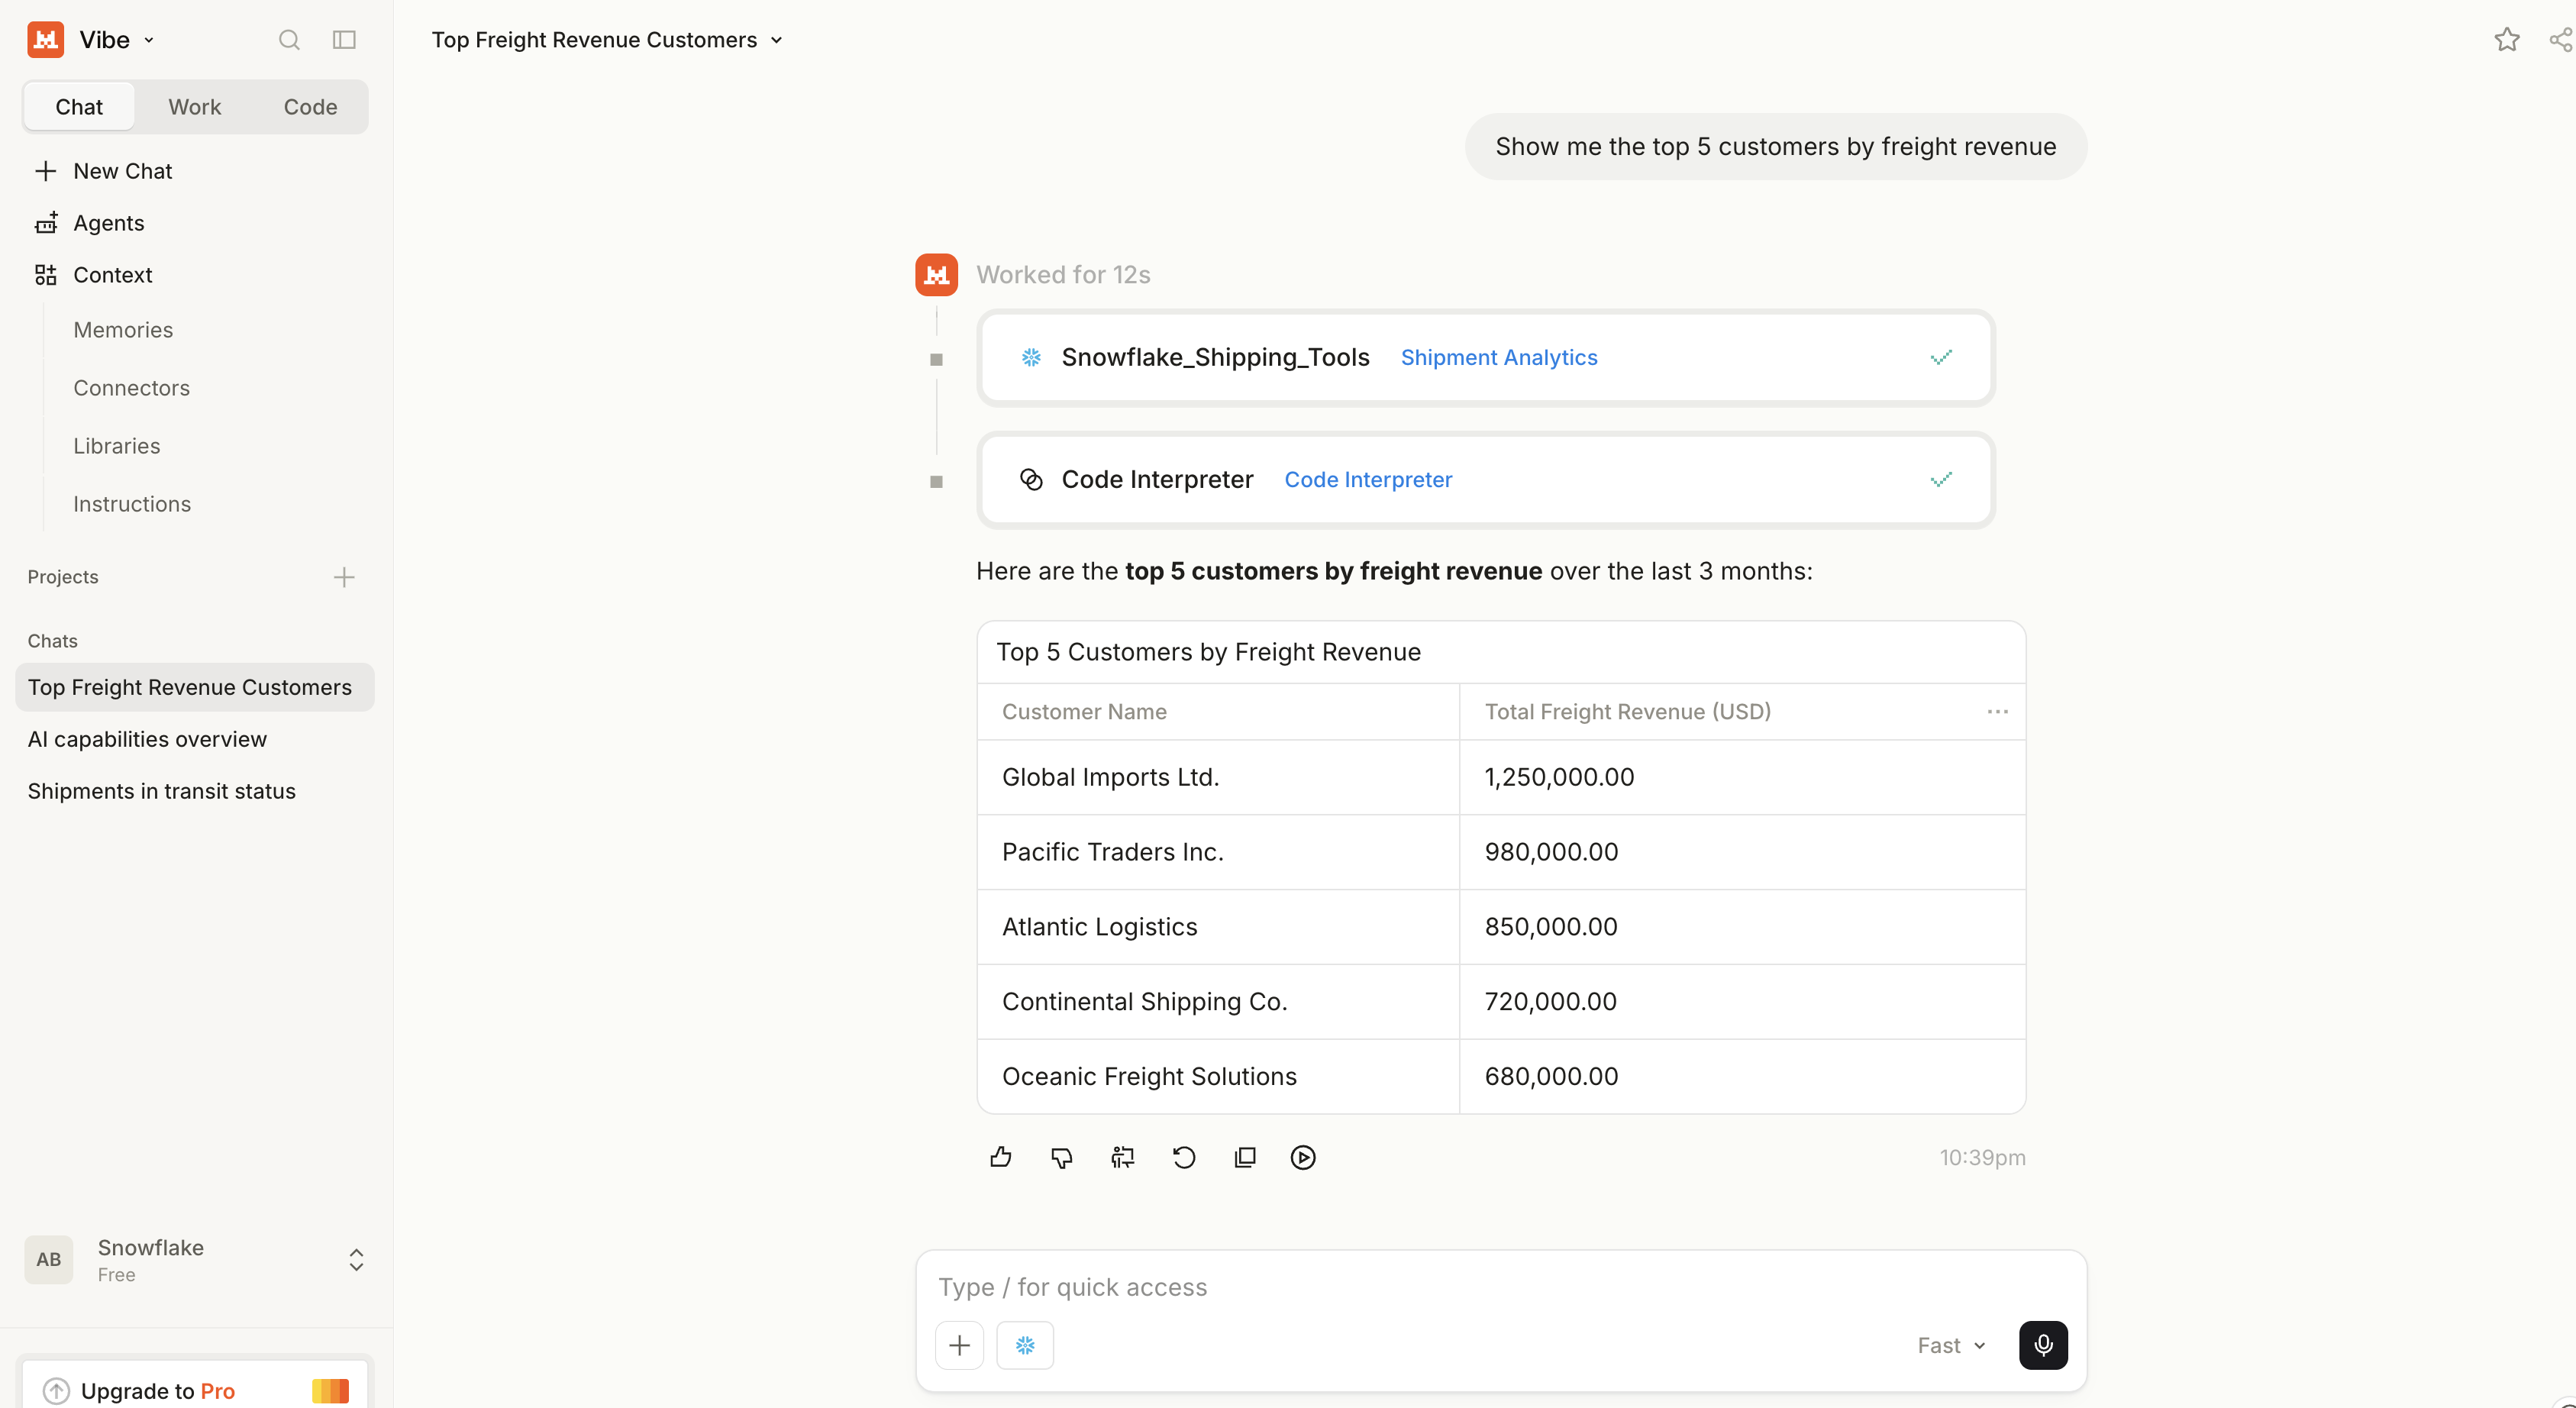Viewport: 2576px width, 1408px height.
Task: Add a new project with plus icon
Action: click(344, 577)
